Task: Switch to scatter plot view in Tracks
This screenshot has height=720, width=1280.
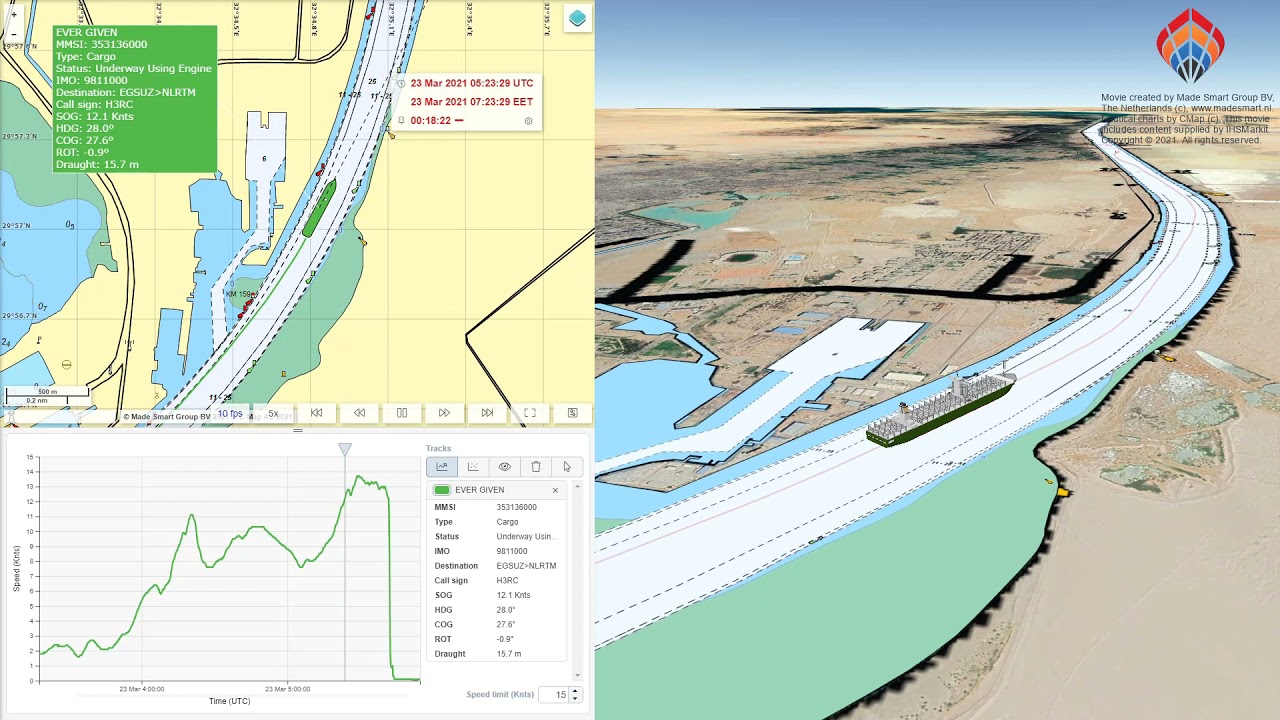Action: [x=473, y=467]
